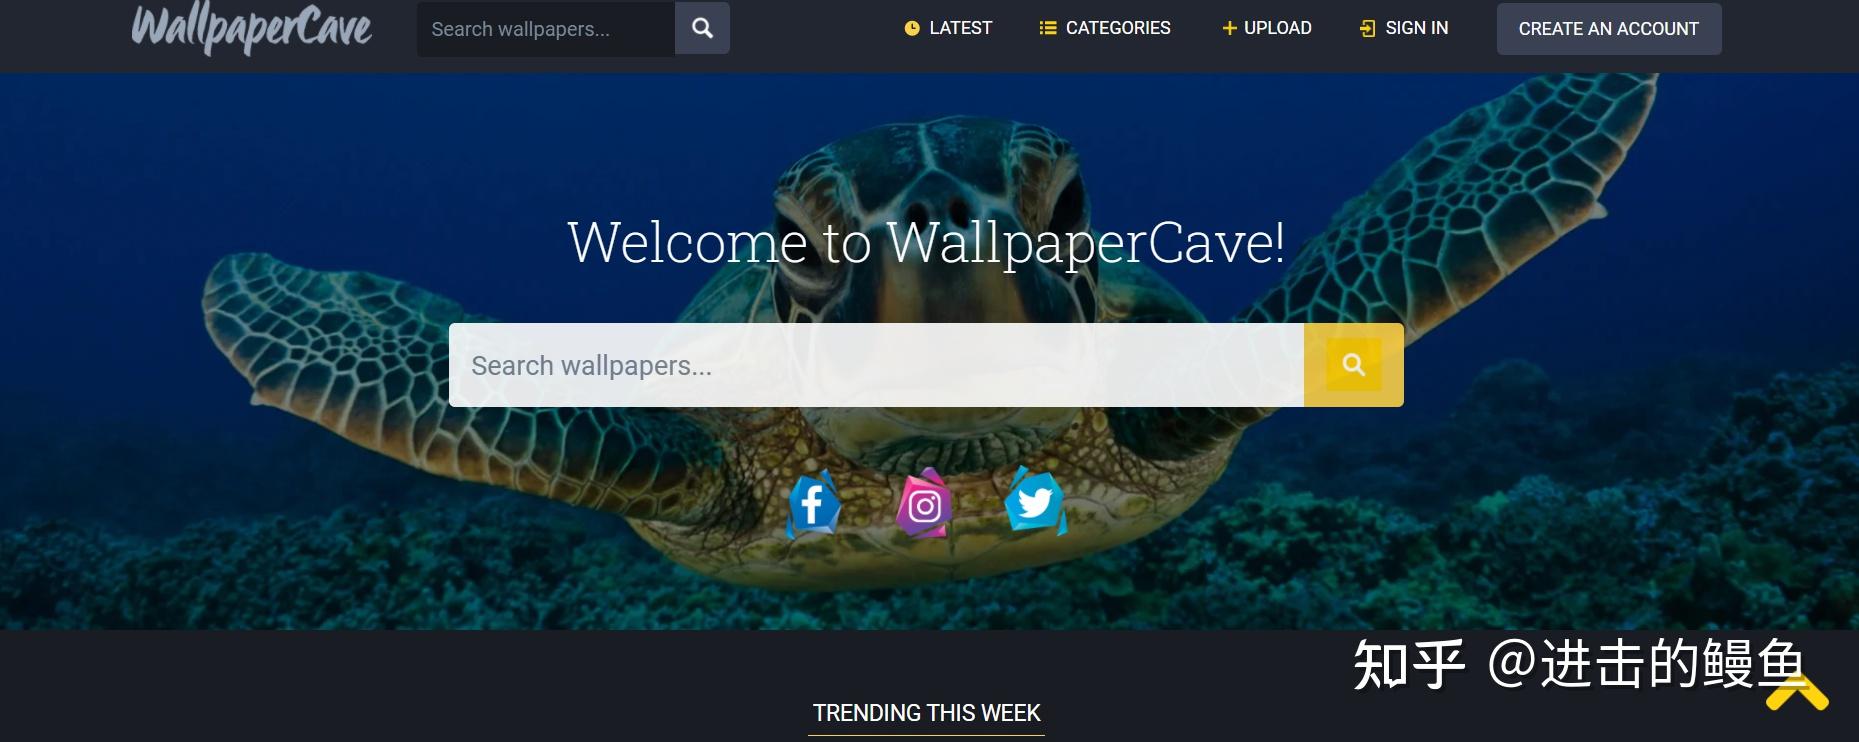1859x742 pixels.
Task: Open the Twitter social icon
Action: (x=1035, y=501)
